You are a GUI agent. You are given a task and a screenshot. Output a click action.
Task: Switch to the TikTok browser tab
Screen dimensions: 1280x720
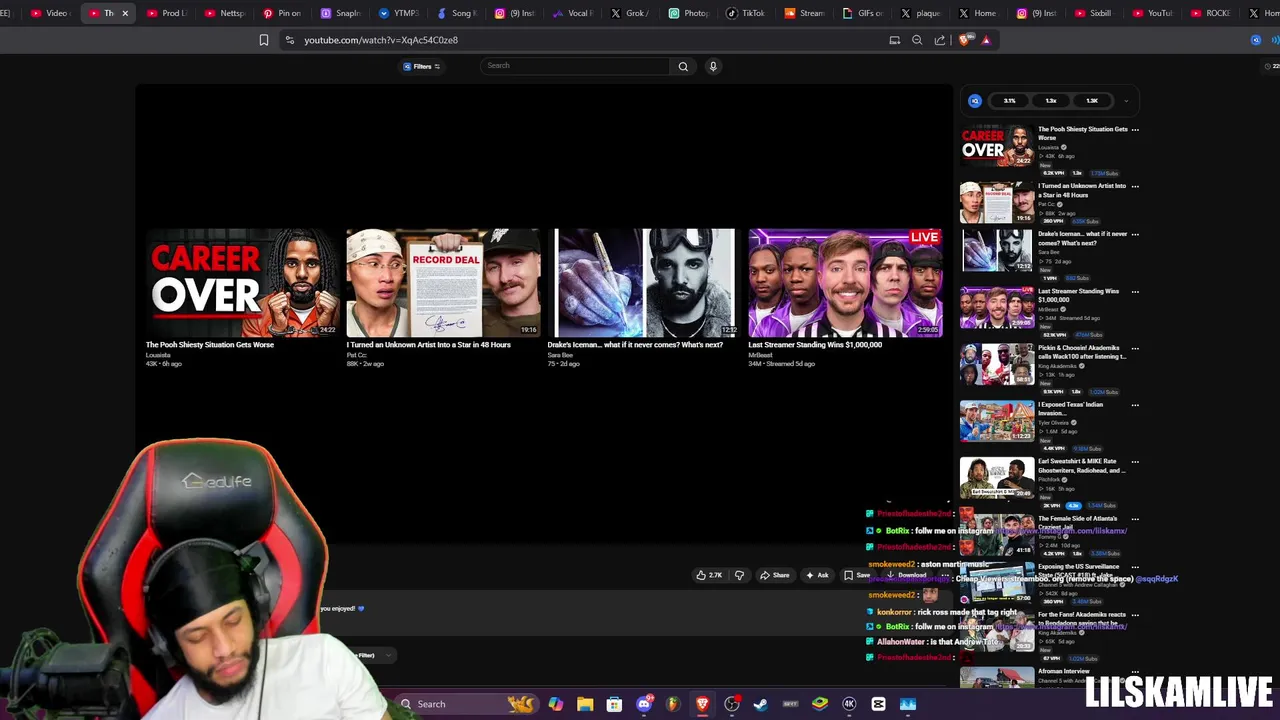[x=745, y=13]
